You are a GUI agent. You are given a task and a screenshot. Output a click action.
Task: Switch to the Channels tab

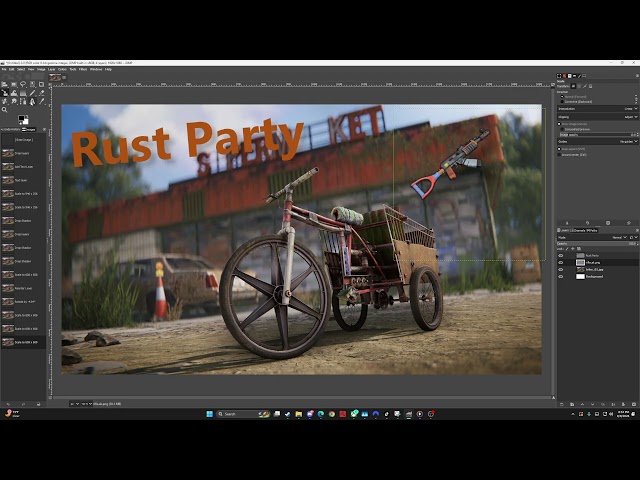tap(578, 231)
